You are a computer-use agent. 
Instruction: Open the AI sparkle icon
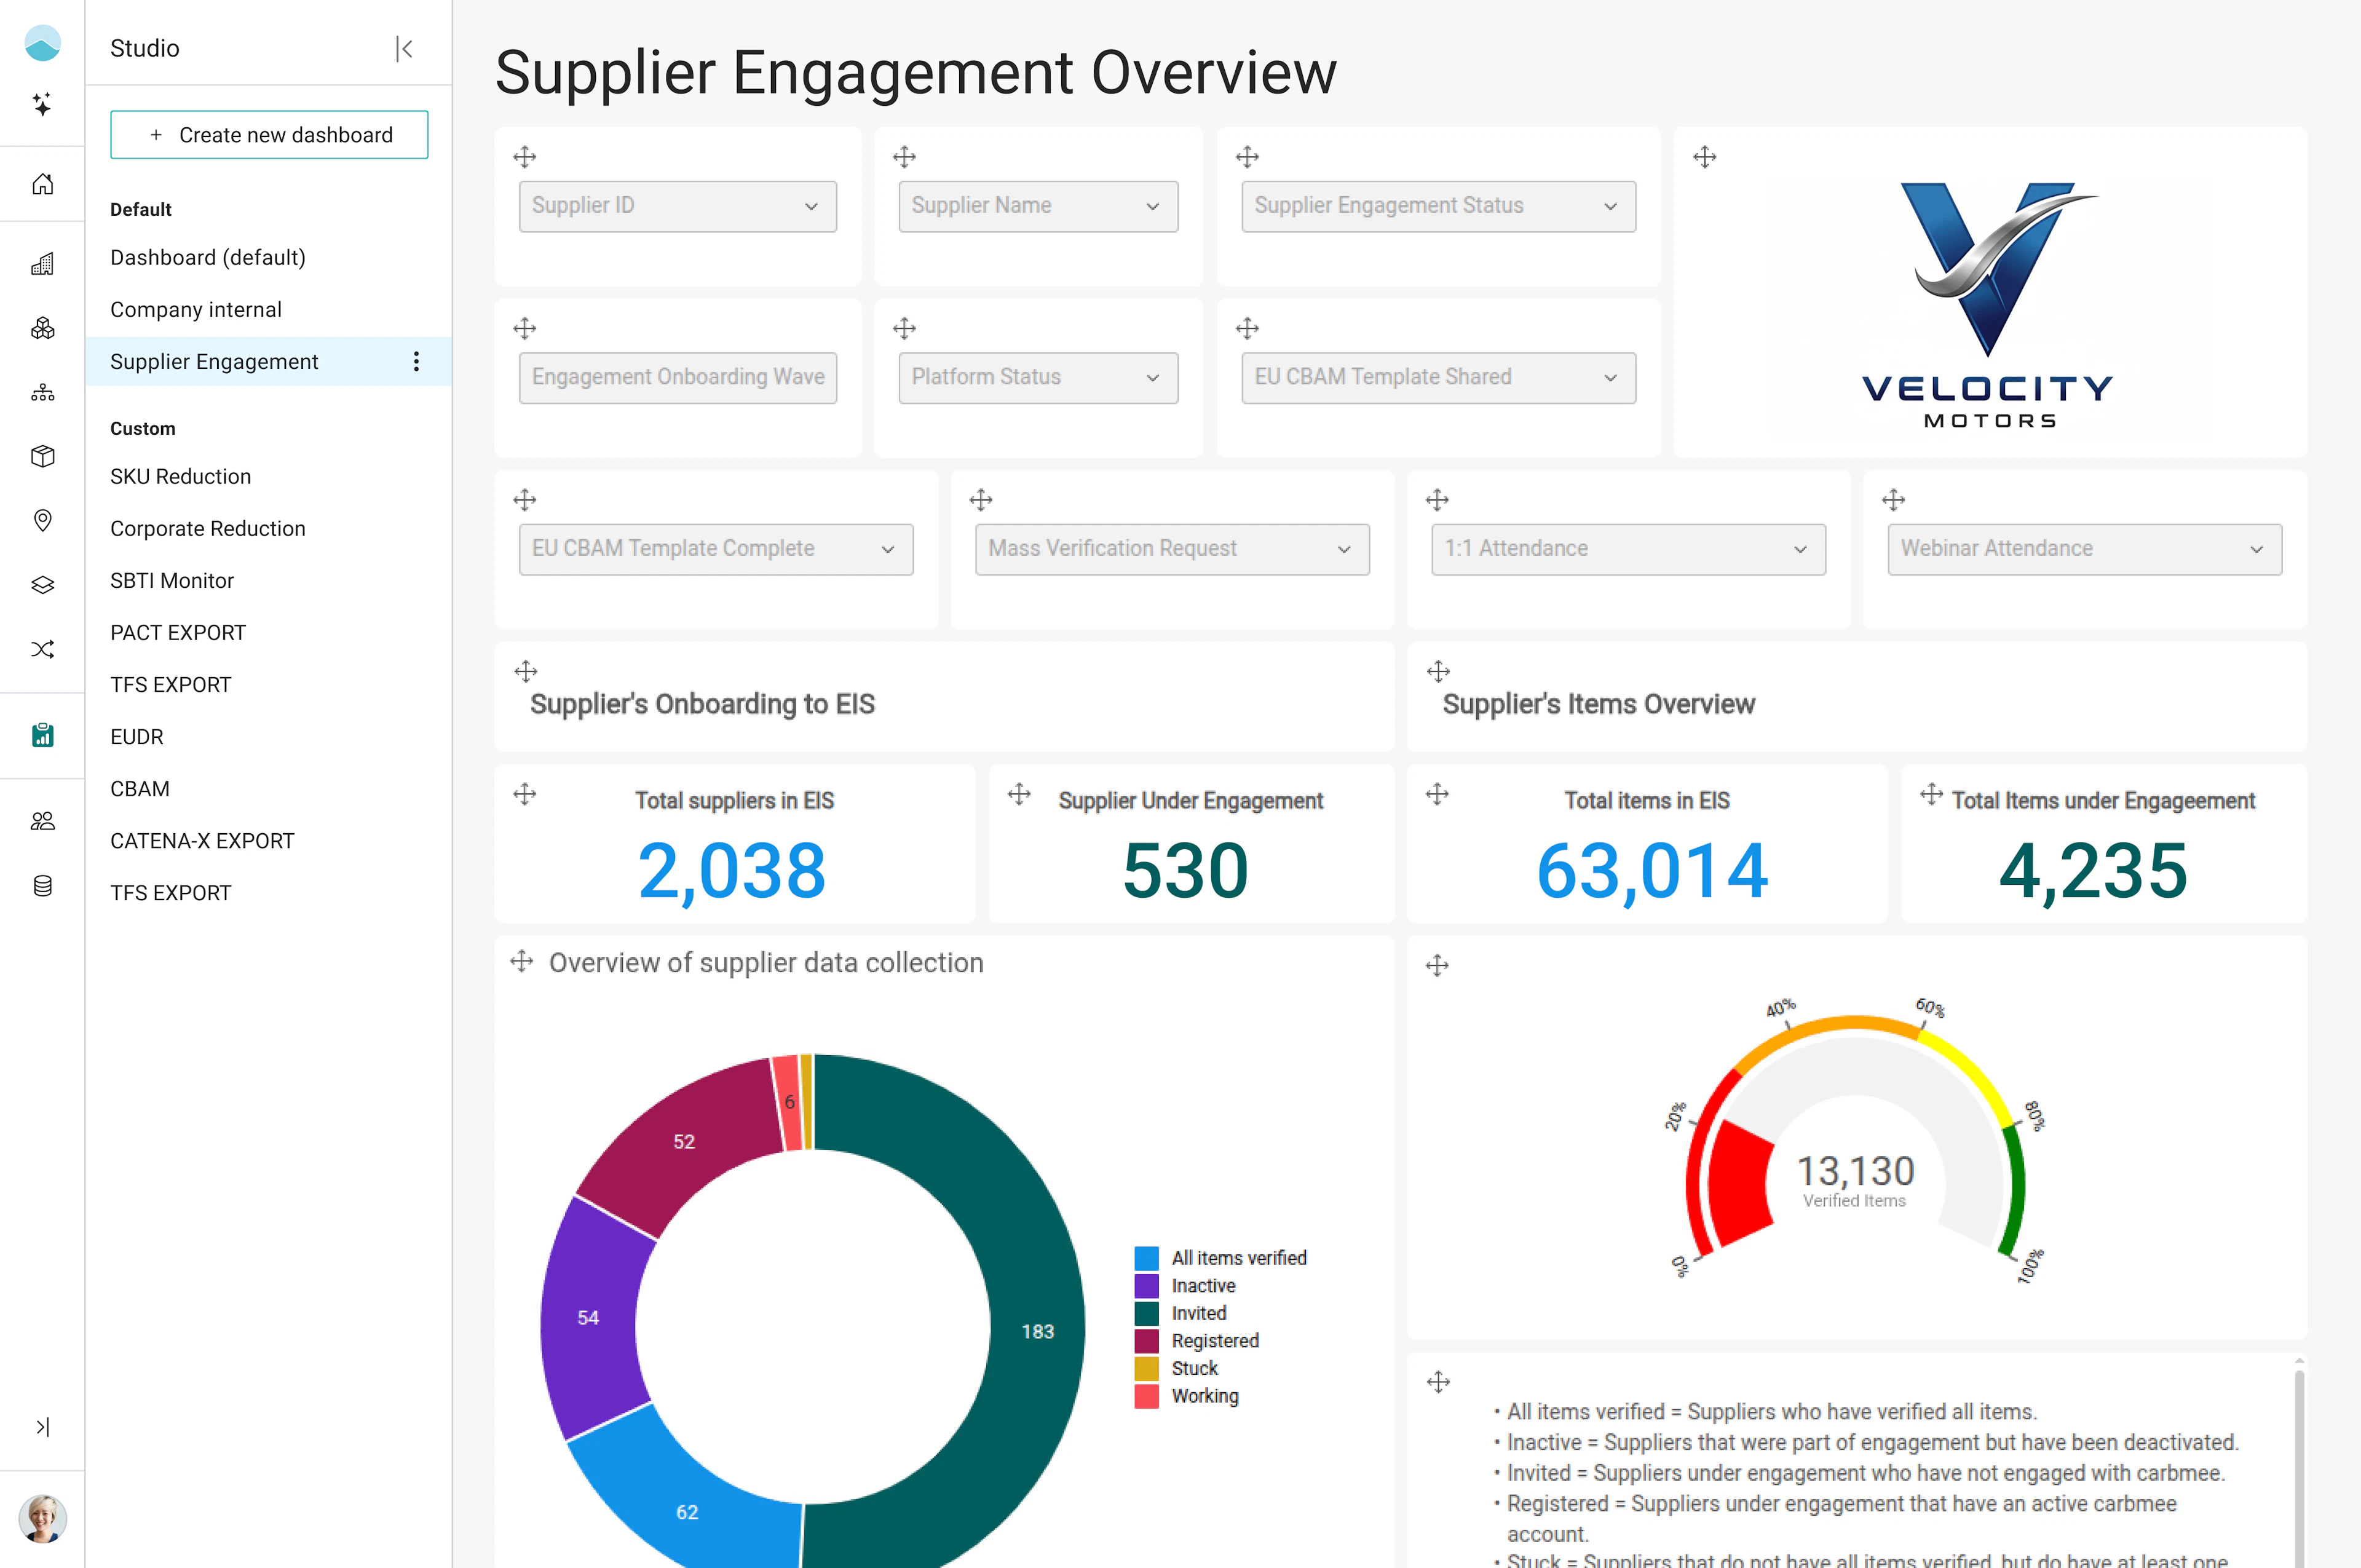[42, 104]
